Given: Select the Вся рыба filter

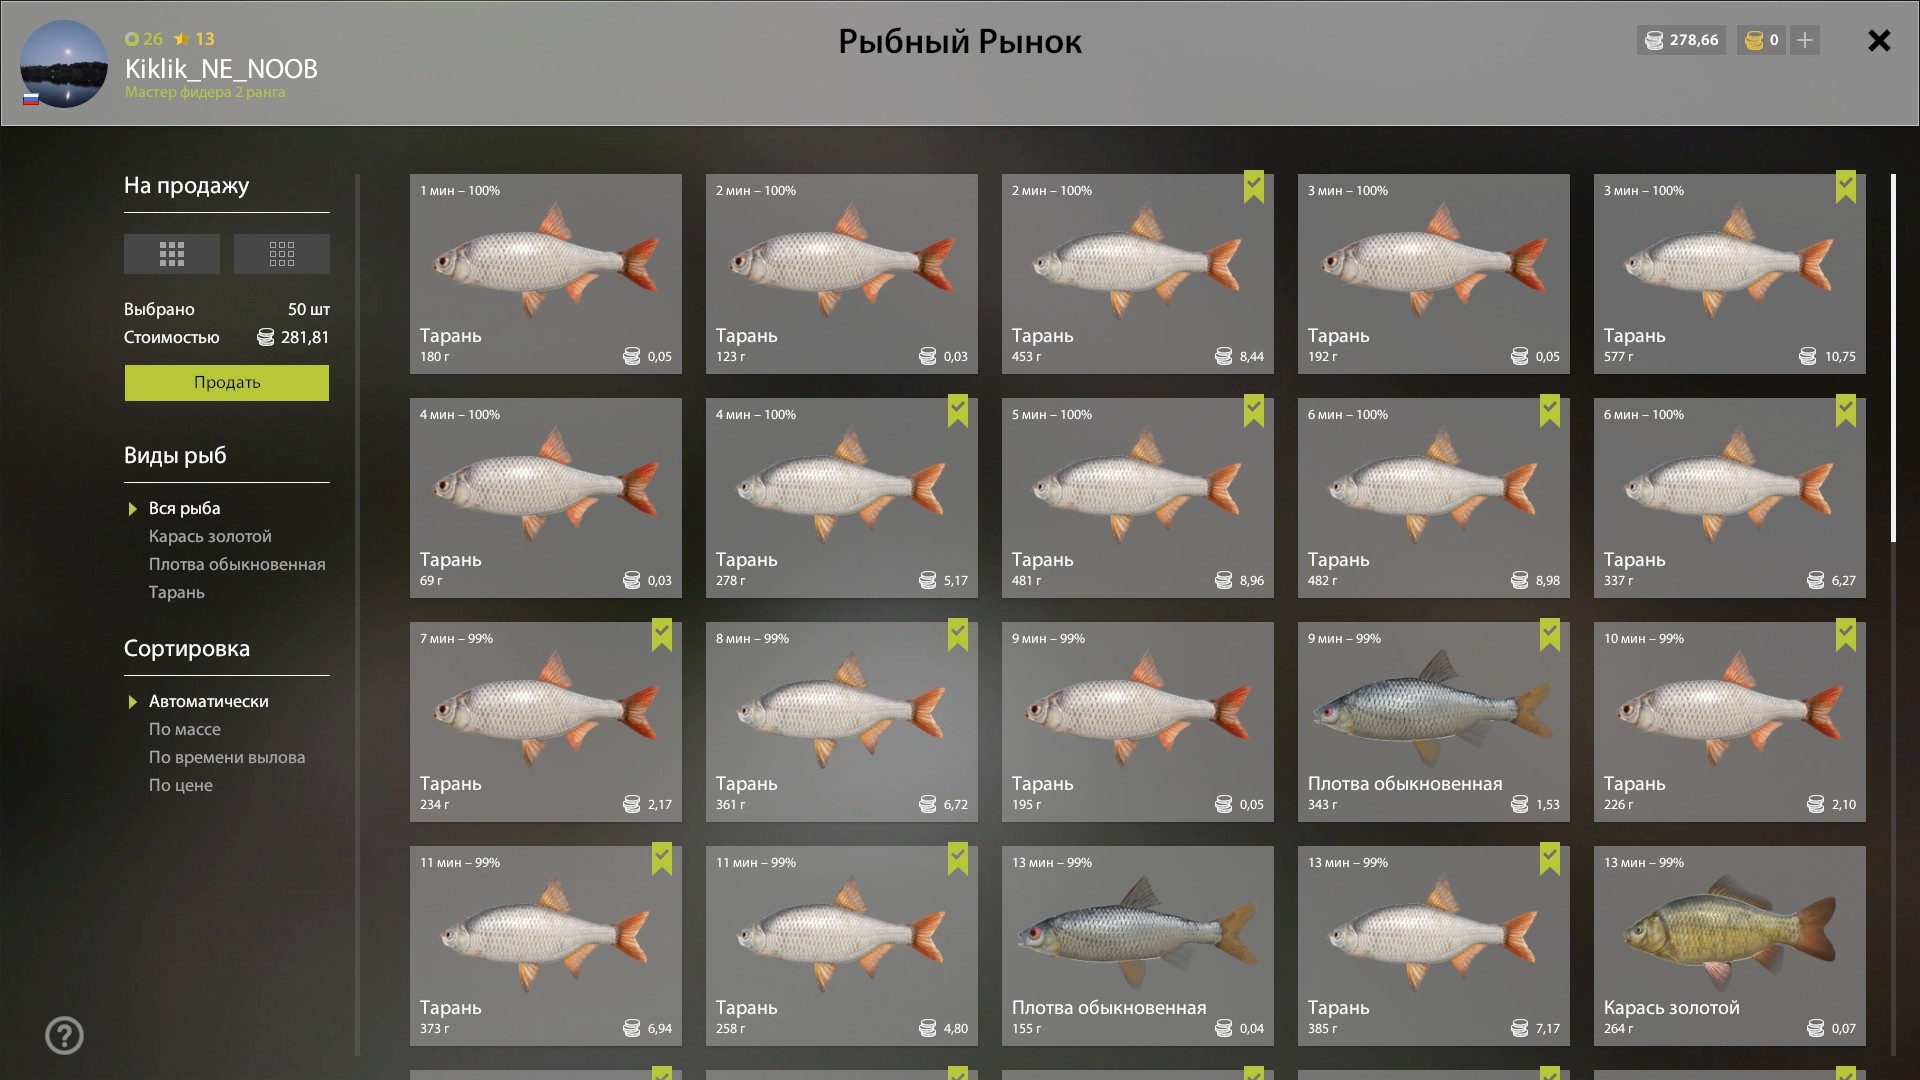Looking at the screenshot, I should click(184, 508).
